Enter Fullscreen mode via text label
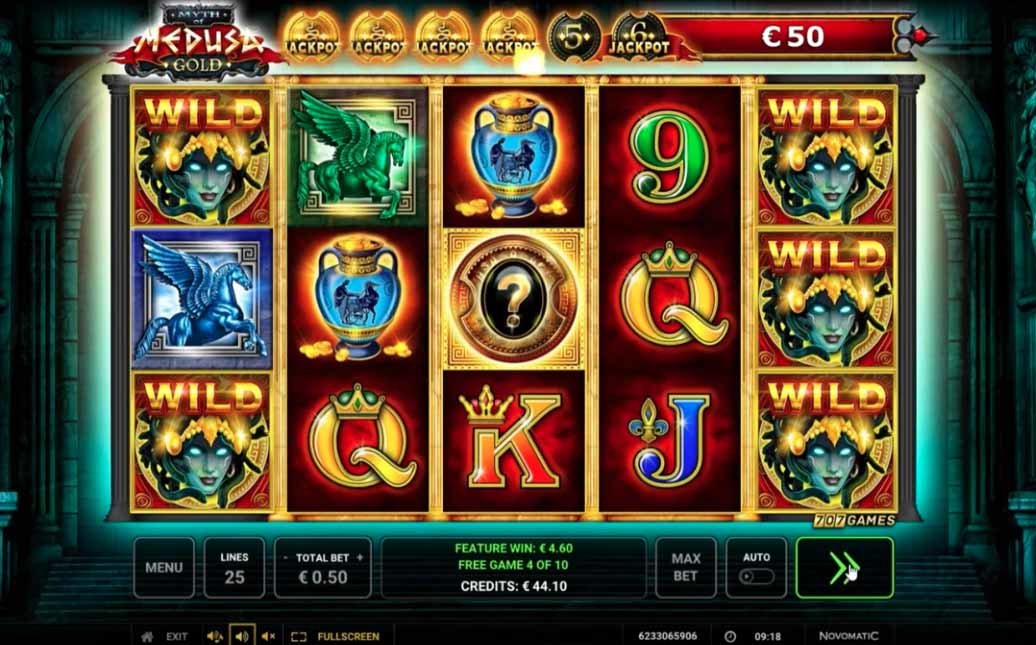1036x645 pixels. [348, 637]
